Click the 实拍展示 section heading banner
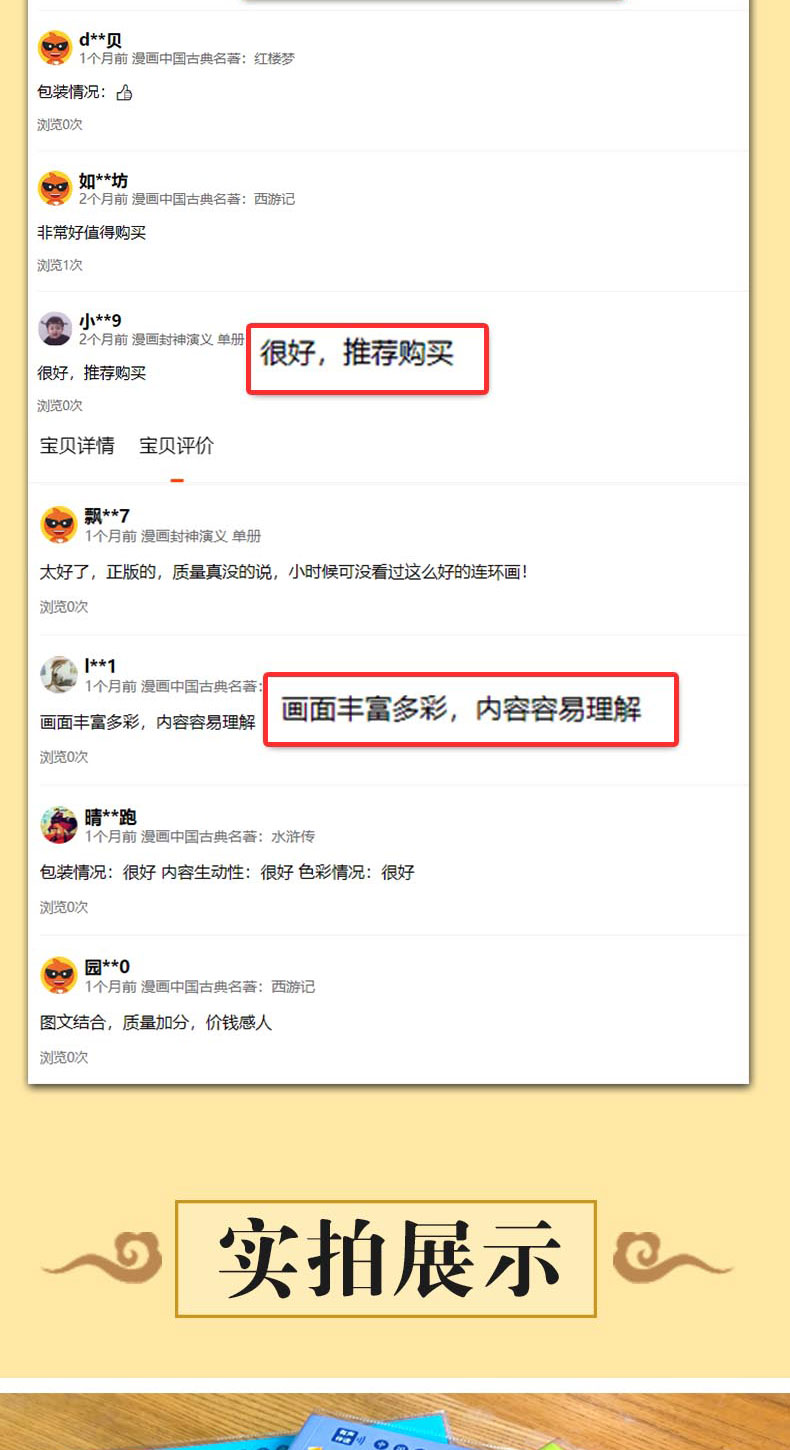This screenshot has height=1450, width=790. 386,1258
